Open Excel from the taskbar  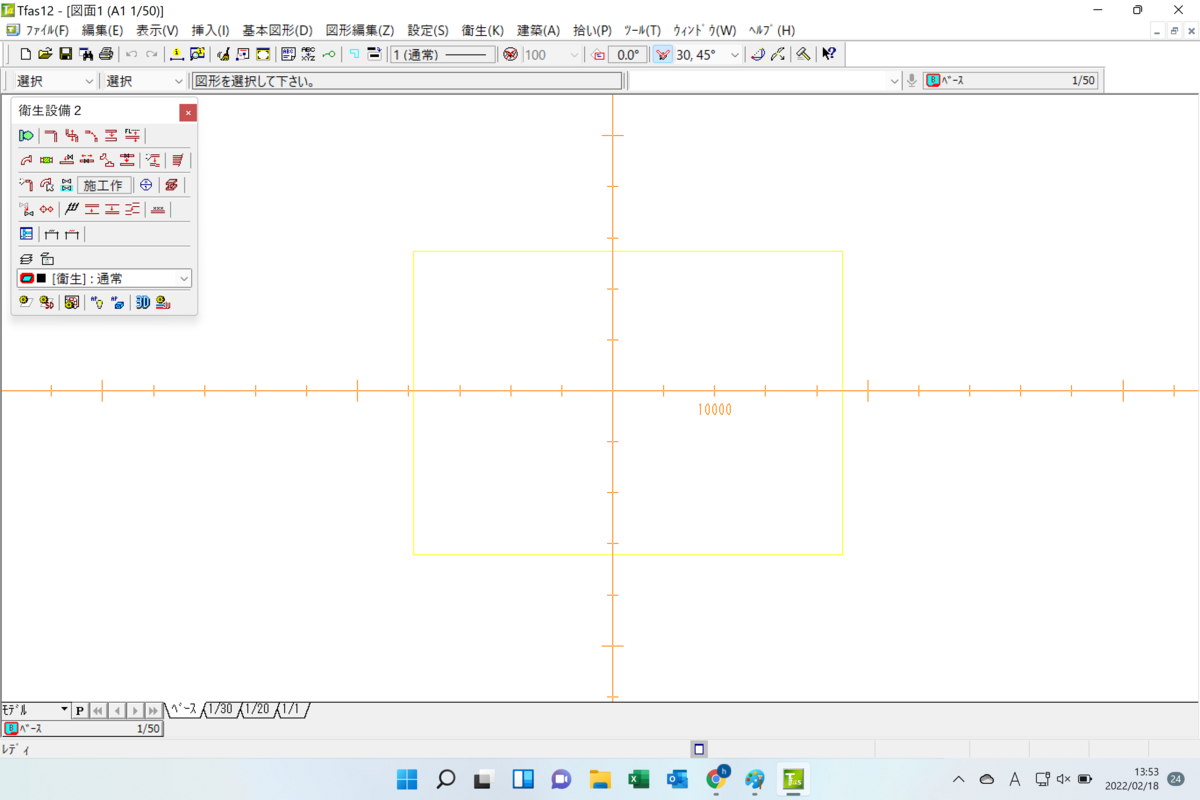pyautogui.click(x=639, y=779)
